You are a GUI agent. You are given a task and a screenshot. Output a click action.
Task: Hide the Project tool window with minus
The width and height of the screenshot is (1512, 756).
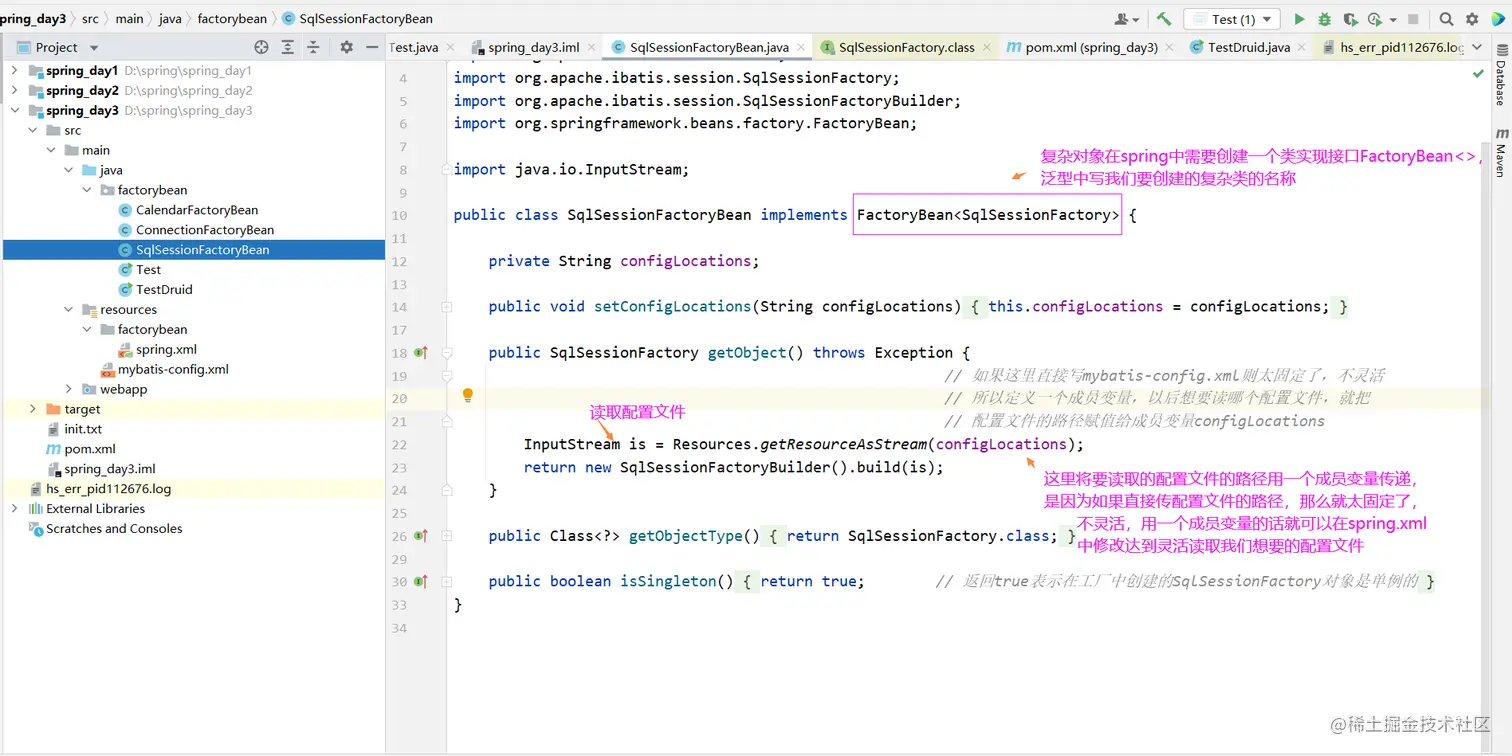372,47
